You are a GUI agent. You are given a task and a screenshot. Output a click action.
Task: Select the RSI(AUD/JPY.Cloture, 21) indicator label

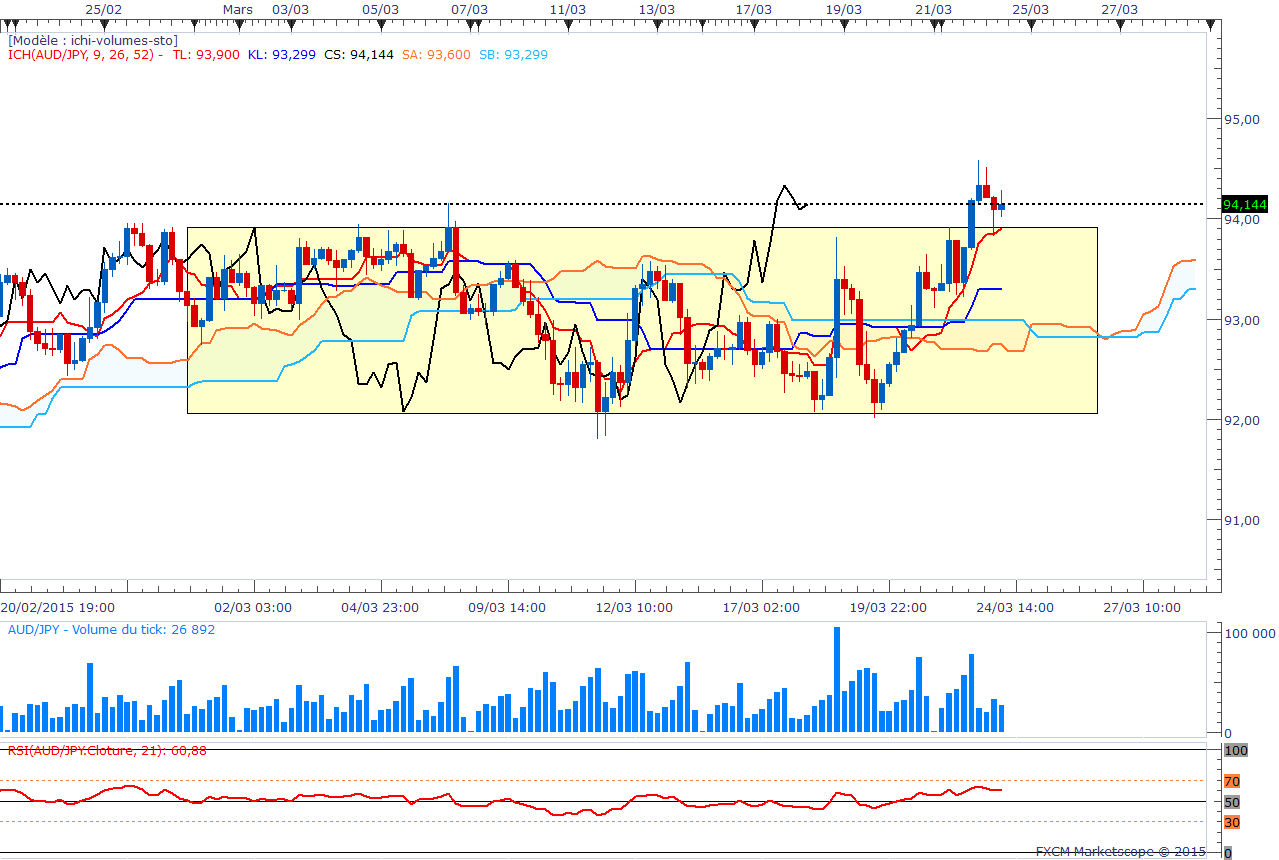tap(107, 750)
